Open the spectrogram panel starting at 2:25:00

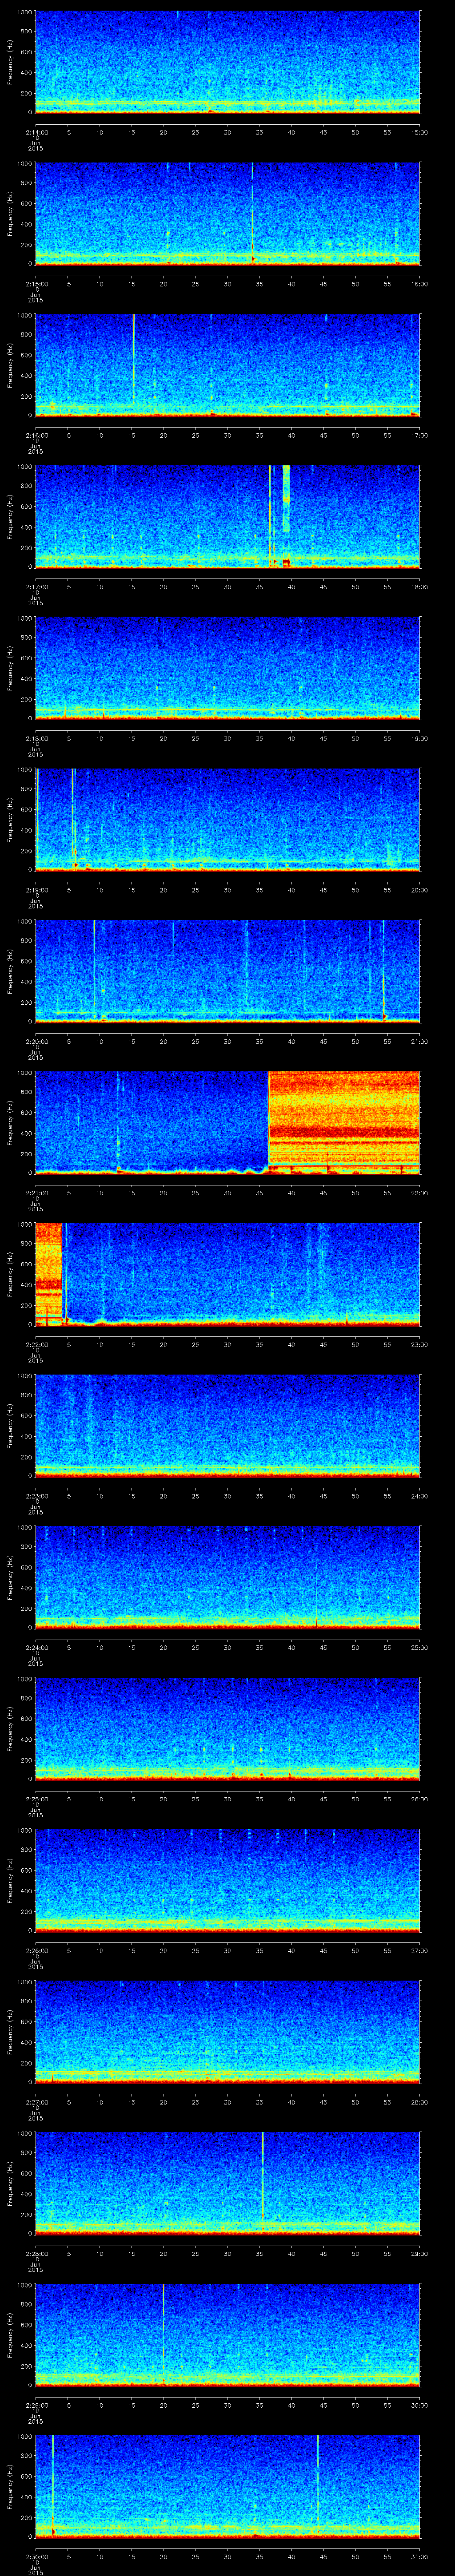(228, 1728)
